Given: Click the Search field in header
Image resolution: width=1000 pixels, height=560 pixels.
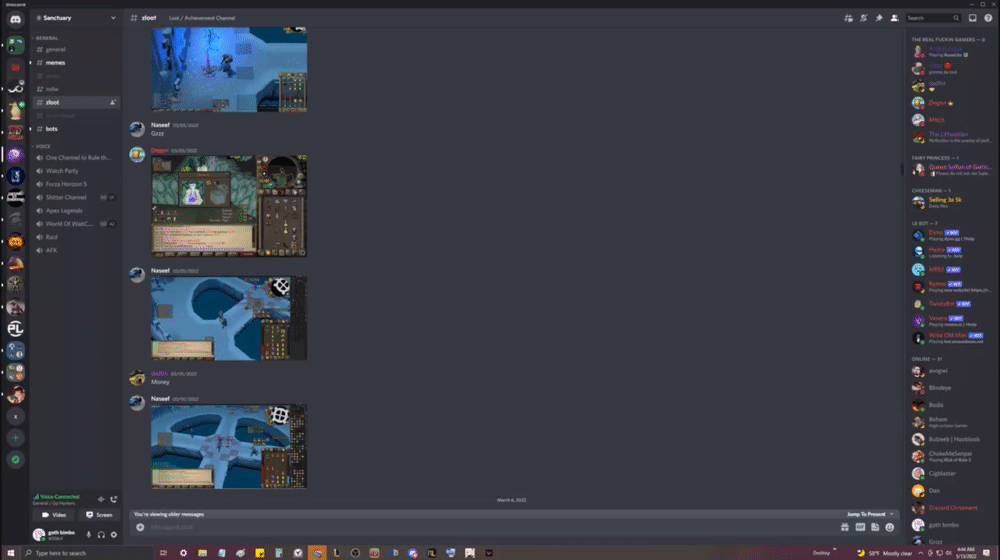Looking at the screenshot, I should click(933, 18).
